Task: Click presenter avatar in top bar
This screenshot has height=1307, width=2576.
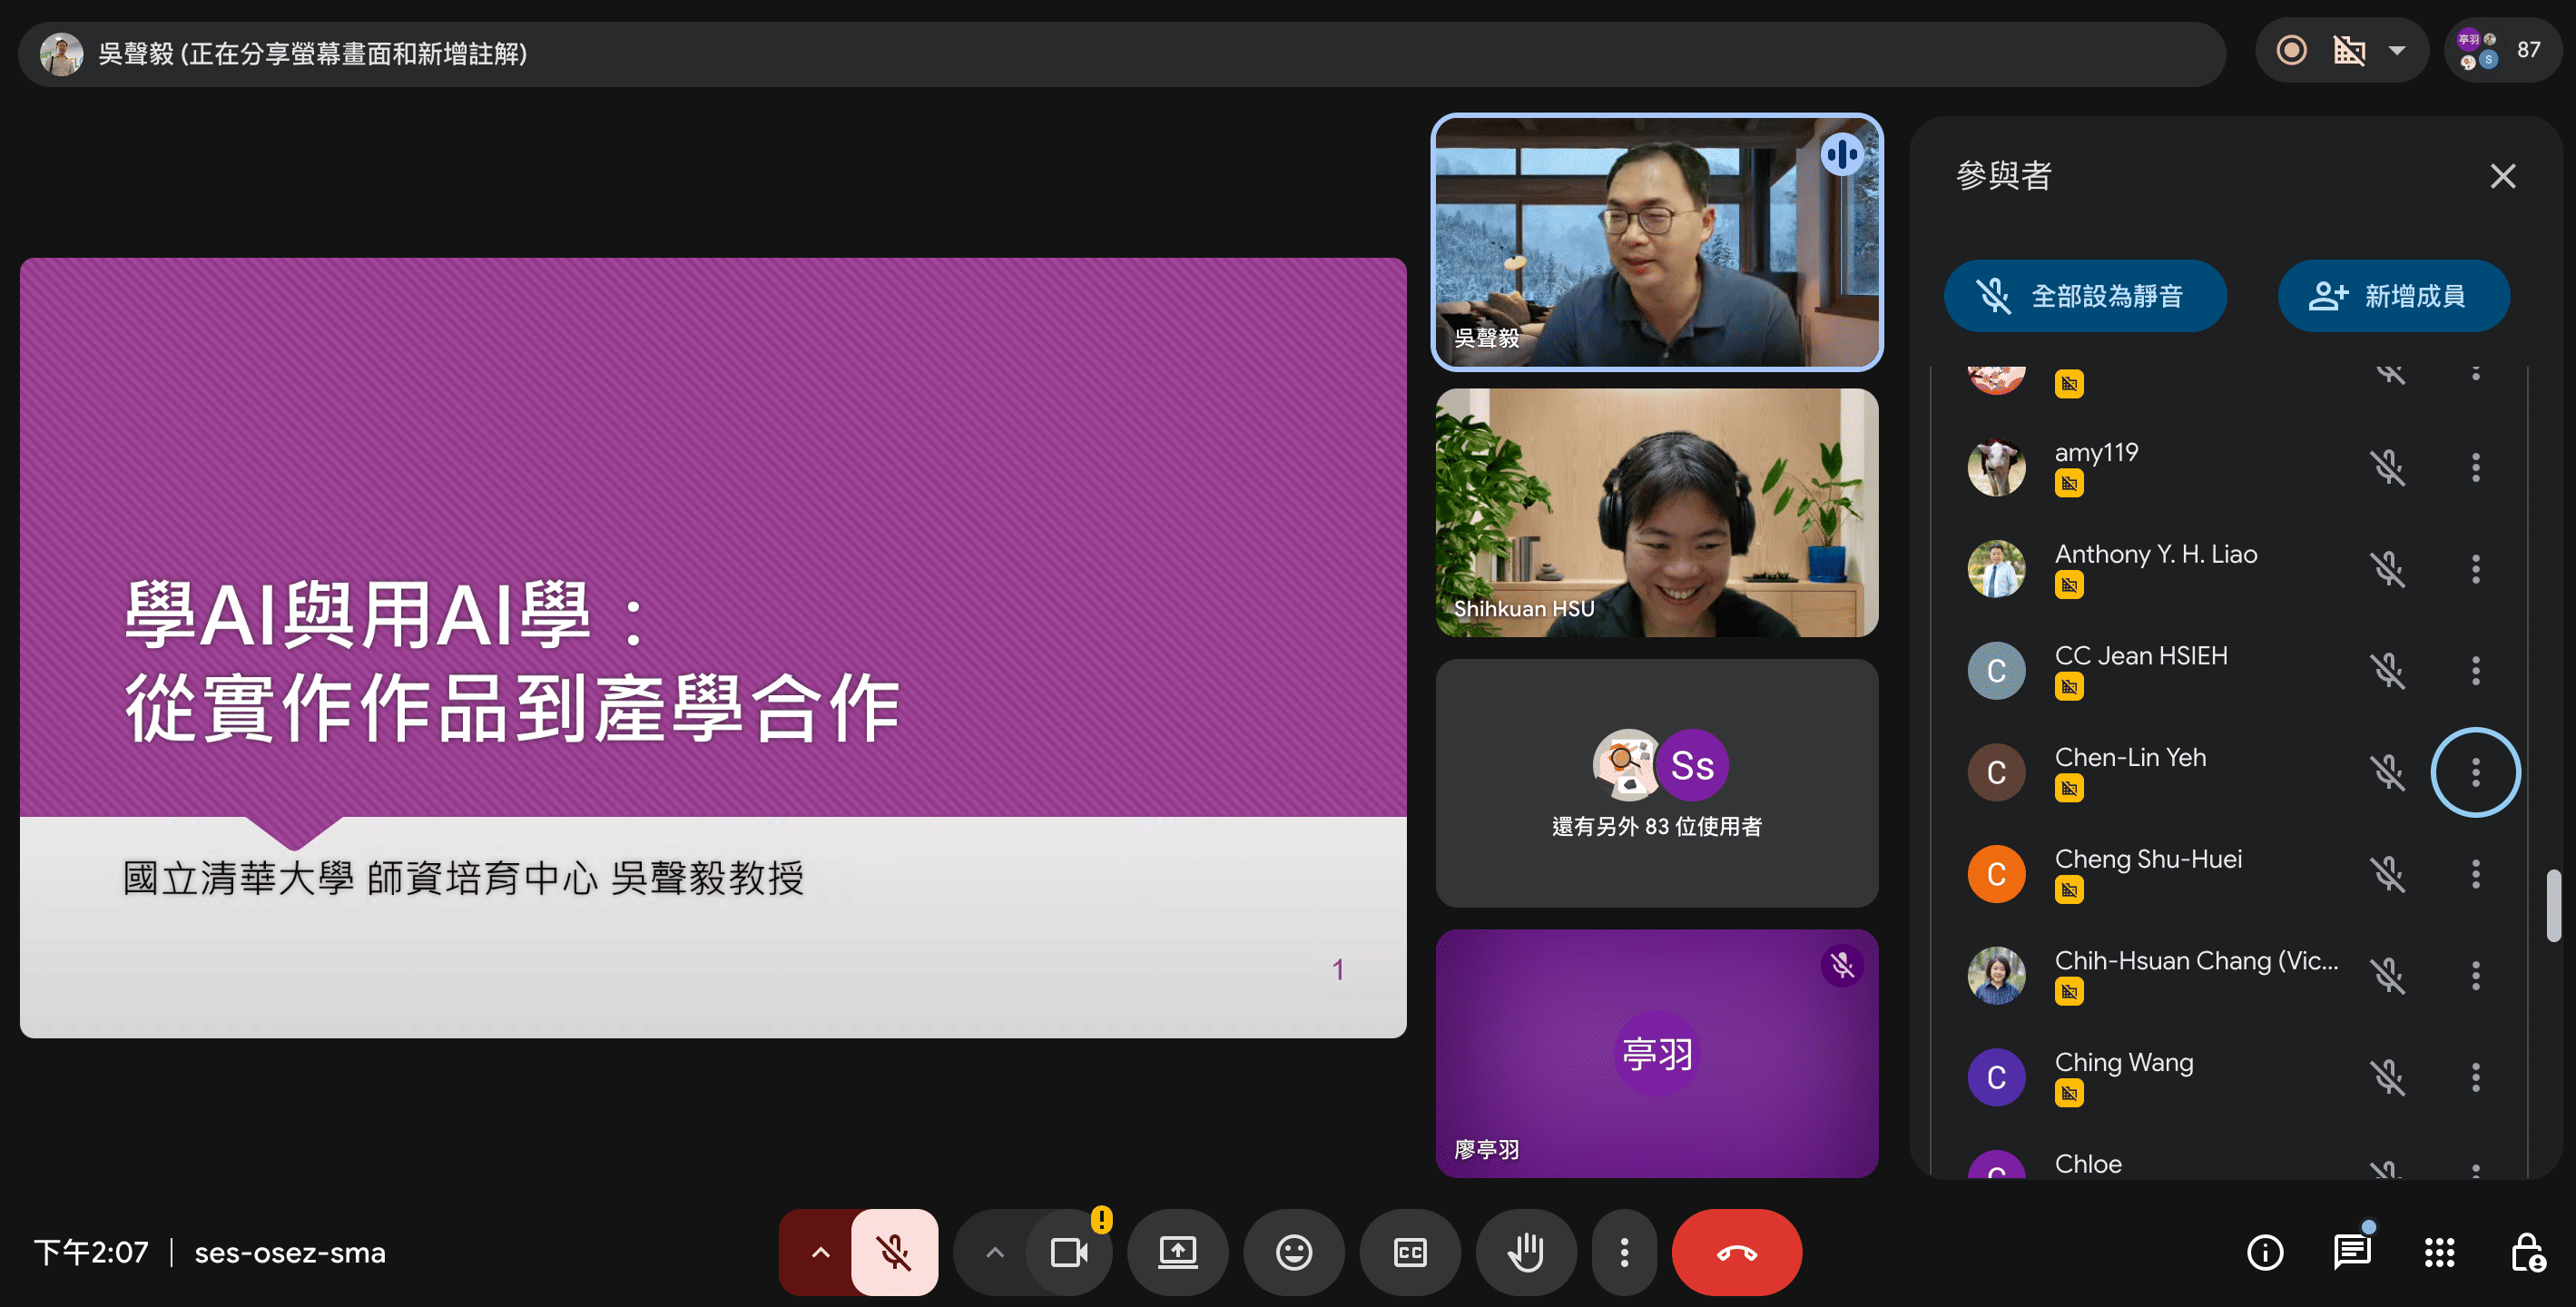Action: coord(62,53)
